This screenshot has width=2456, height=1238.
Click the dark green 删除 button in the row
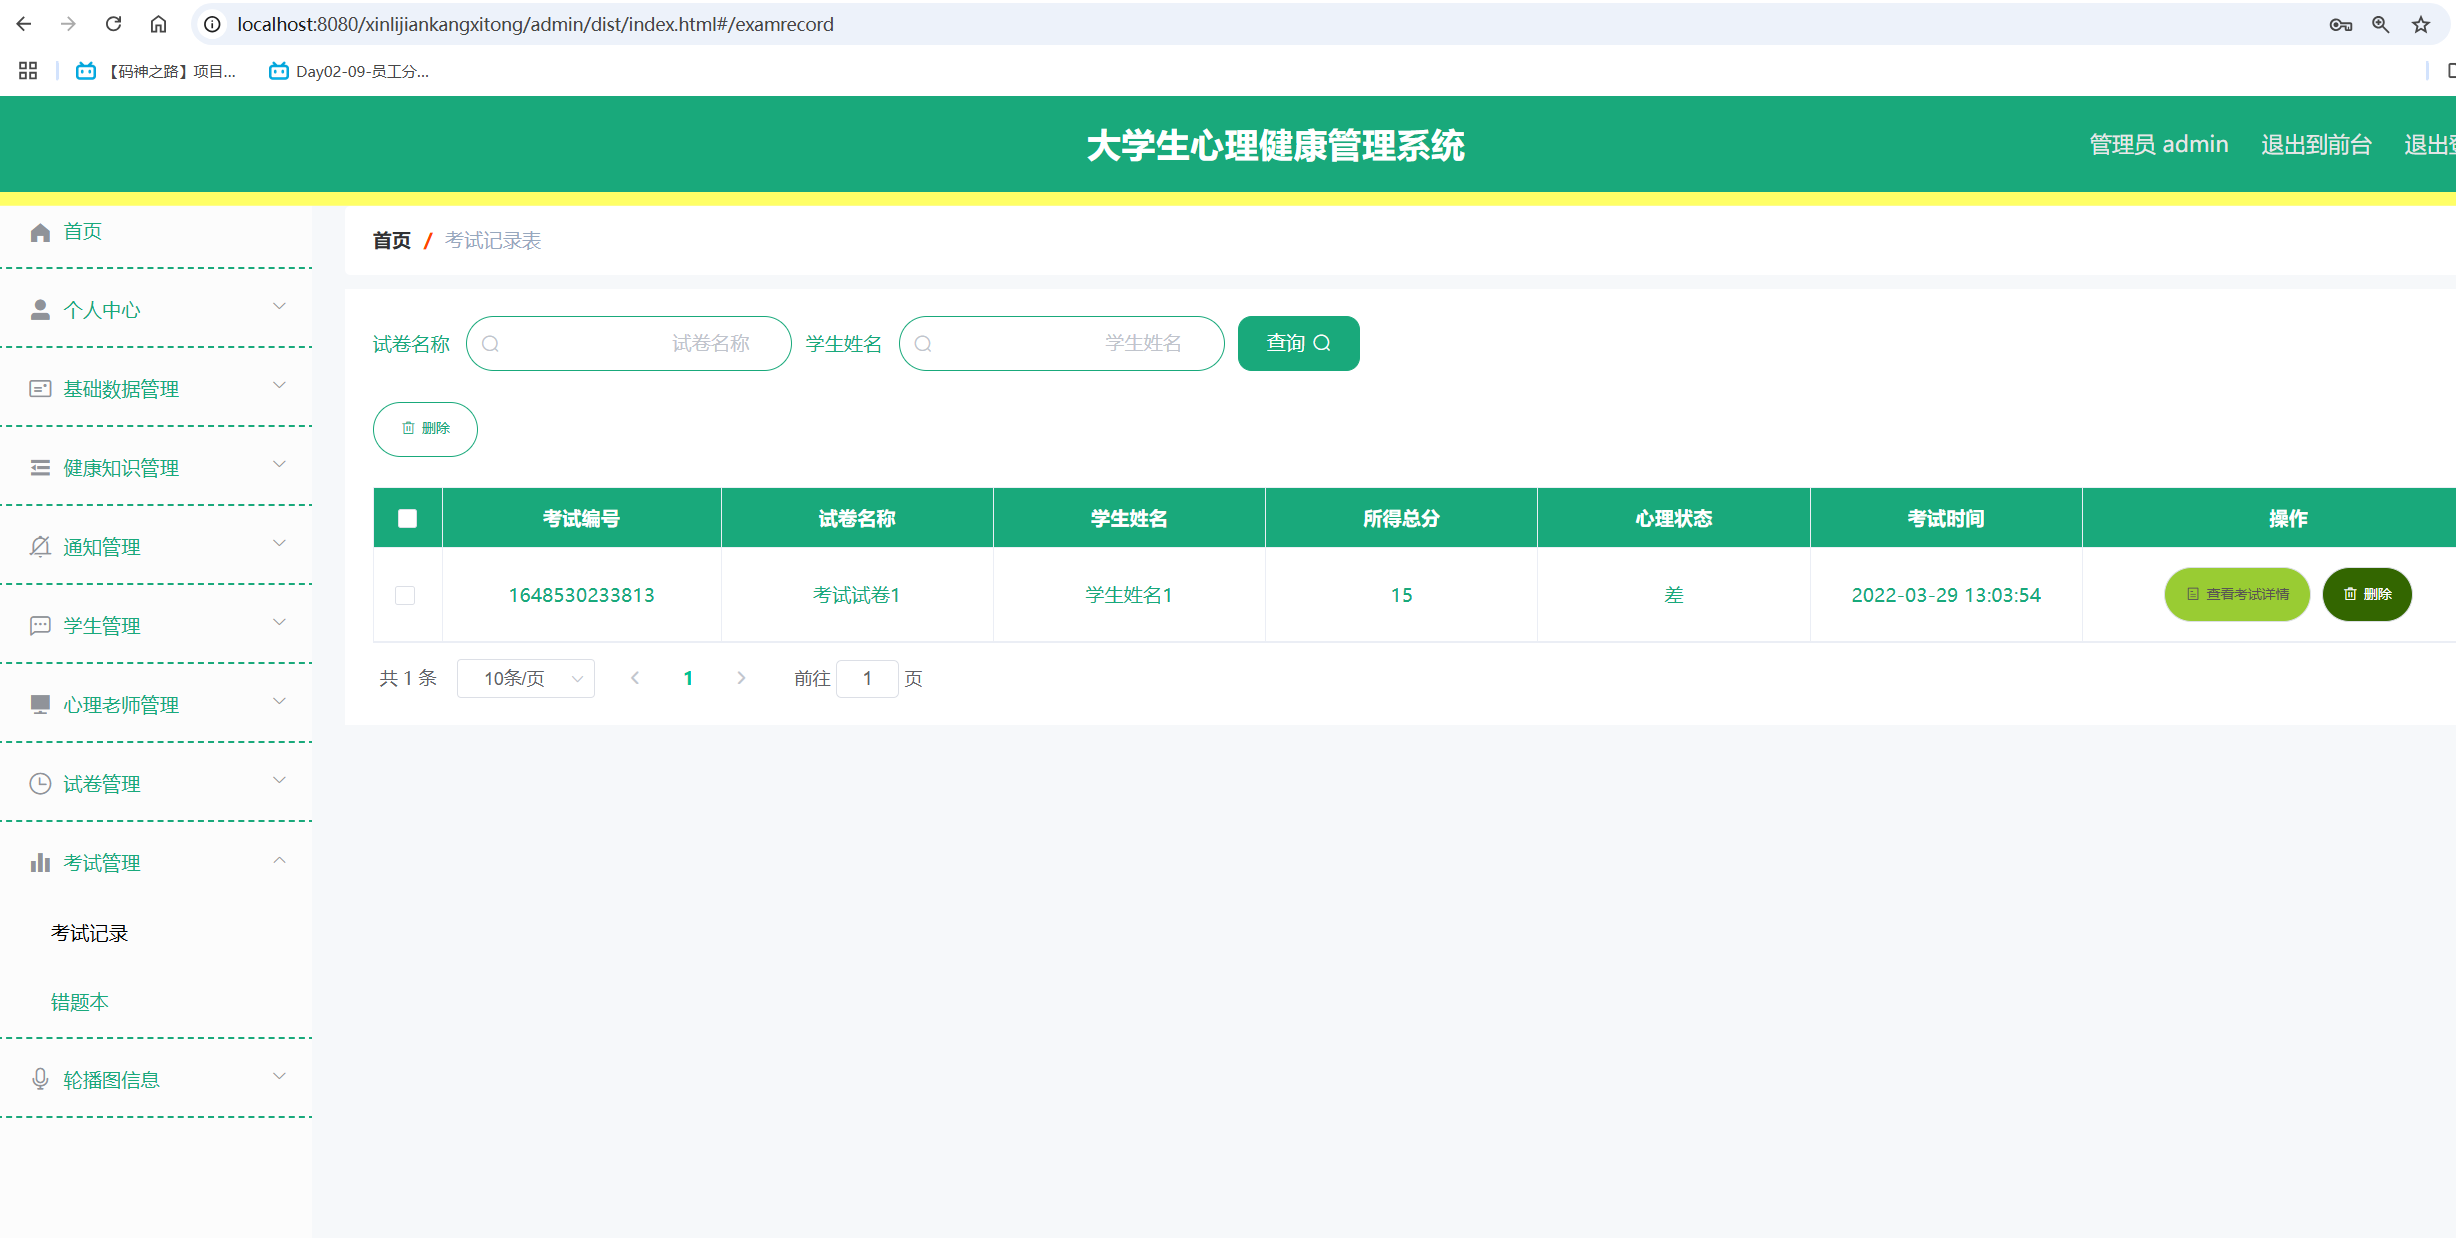tap(2367, 594)
